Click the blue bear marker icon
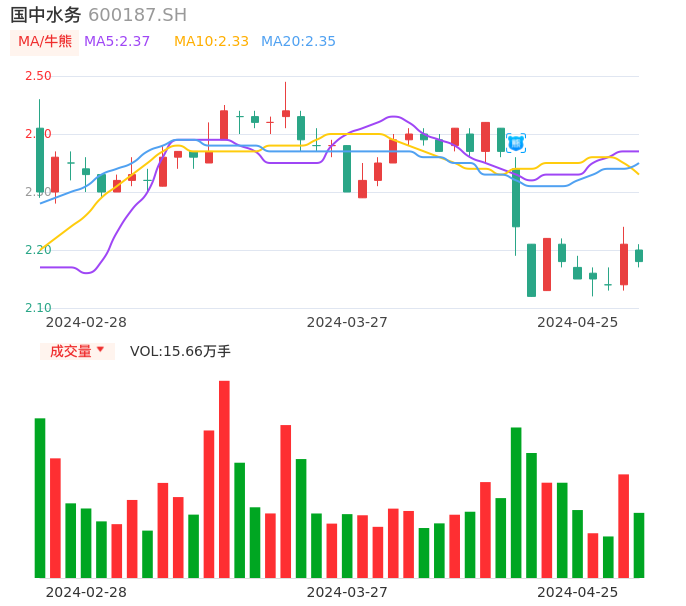 point(516,143)
